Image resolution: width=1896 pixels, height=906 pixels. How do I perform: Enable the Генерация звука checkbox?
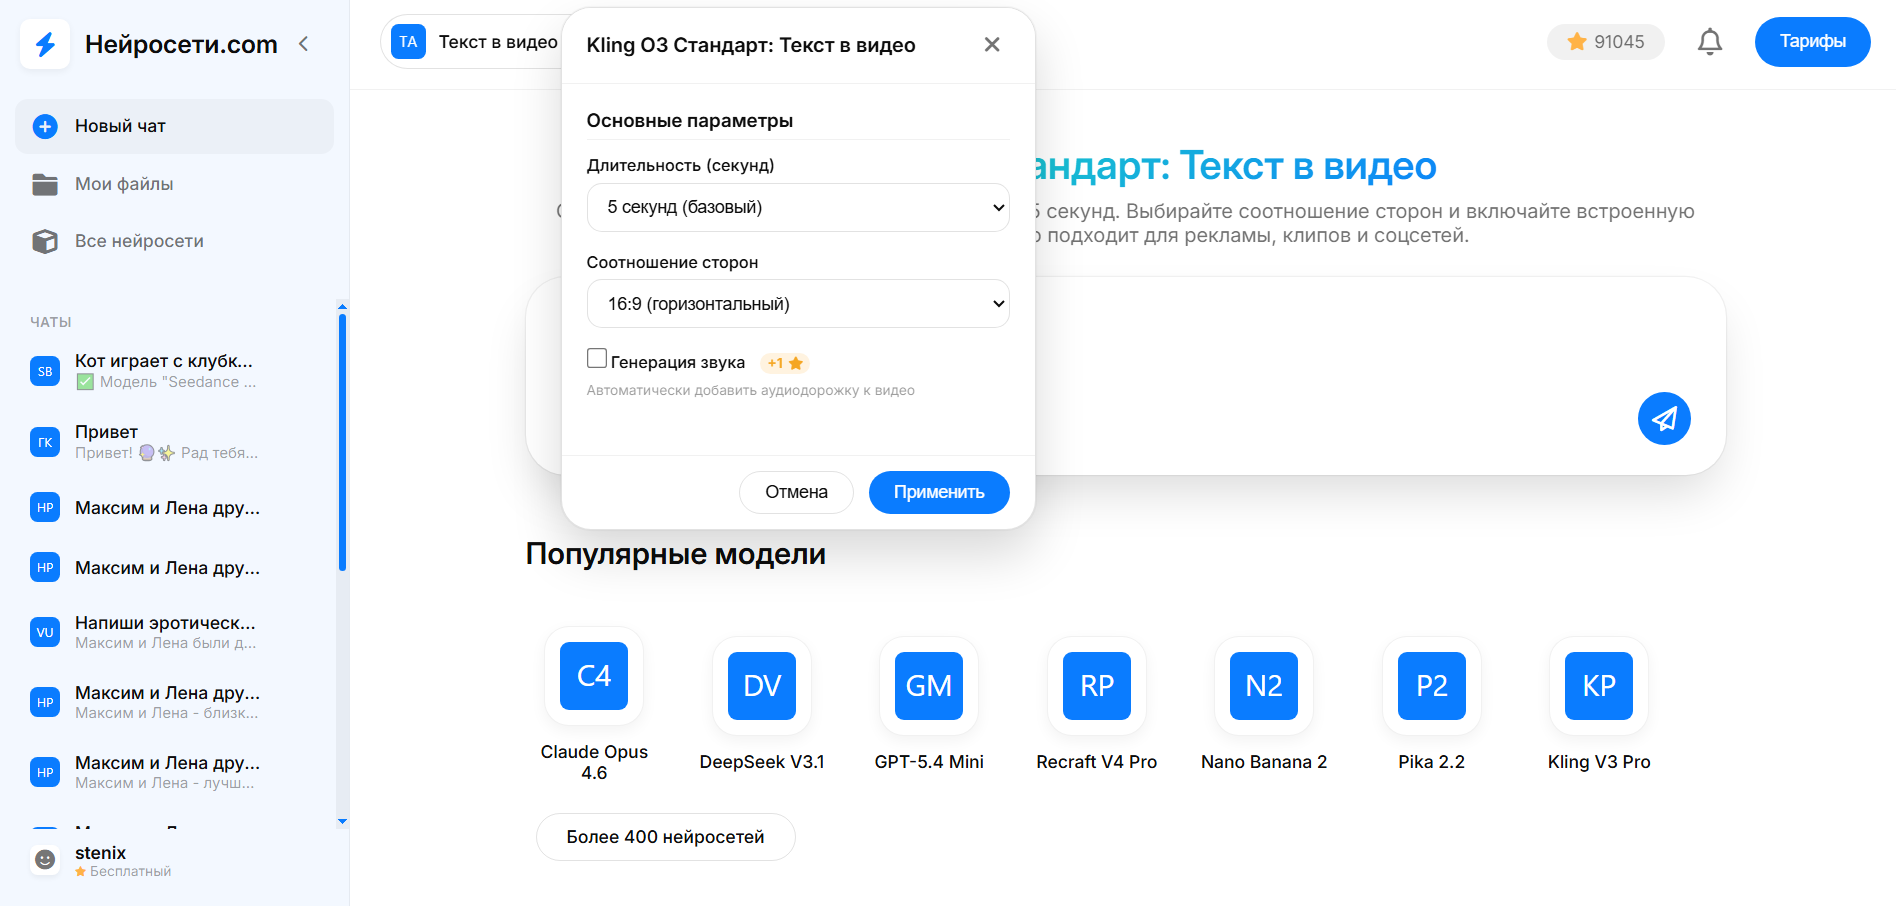click(x=597, y=358)
